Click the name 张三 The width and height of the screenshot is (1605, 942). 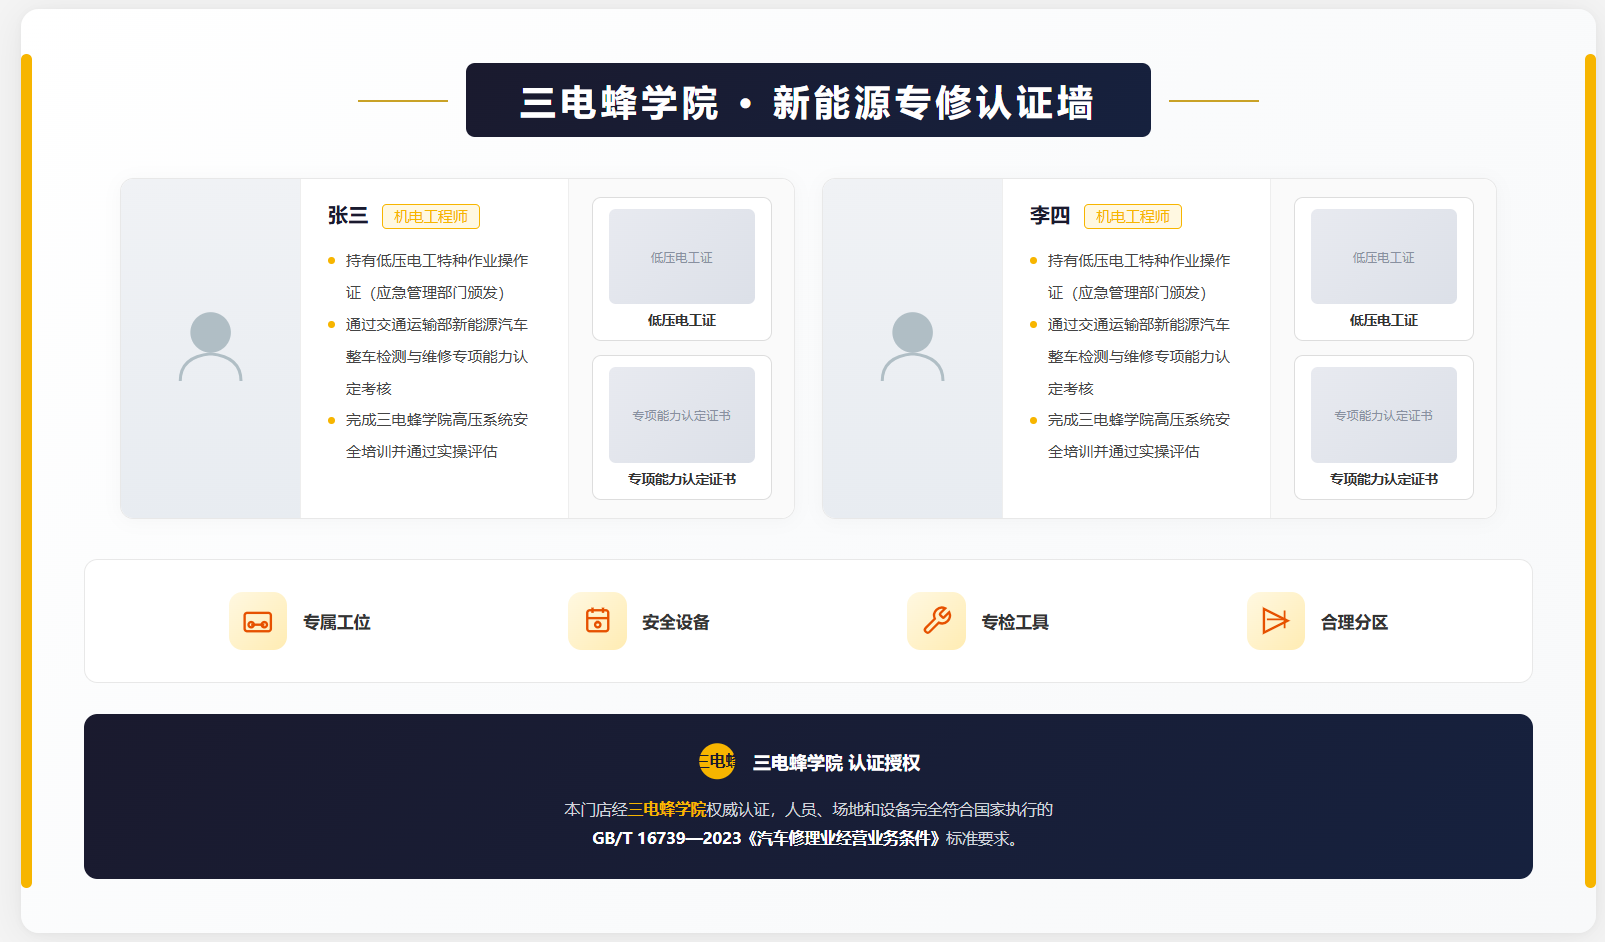click(348, 216)
